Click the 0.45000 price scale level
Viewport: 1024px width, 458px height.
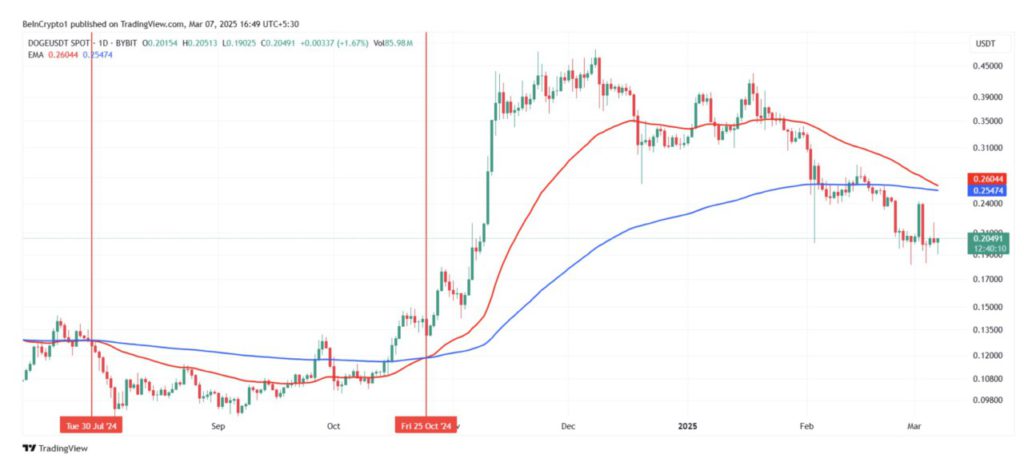point(986,66)
